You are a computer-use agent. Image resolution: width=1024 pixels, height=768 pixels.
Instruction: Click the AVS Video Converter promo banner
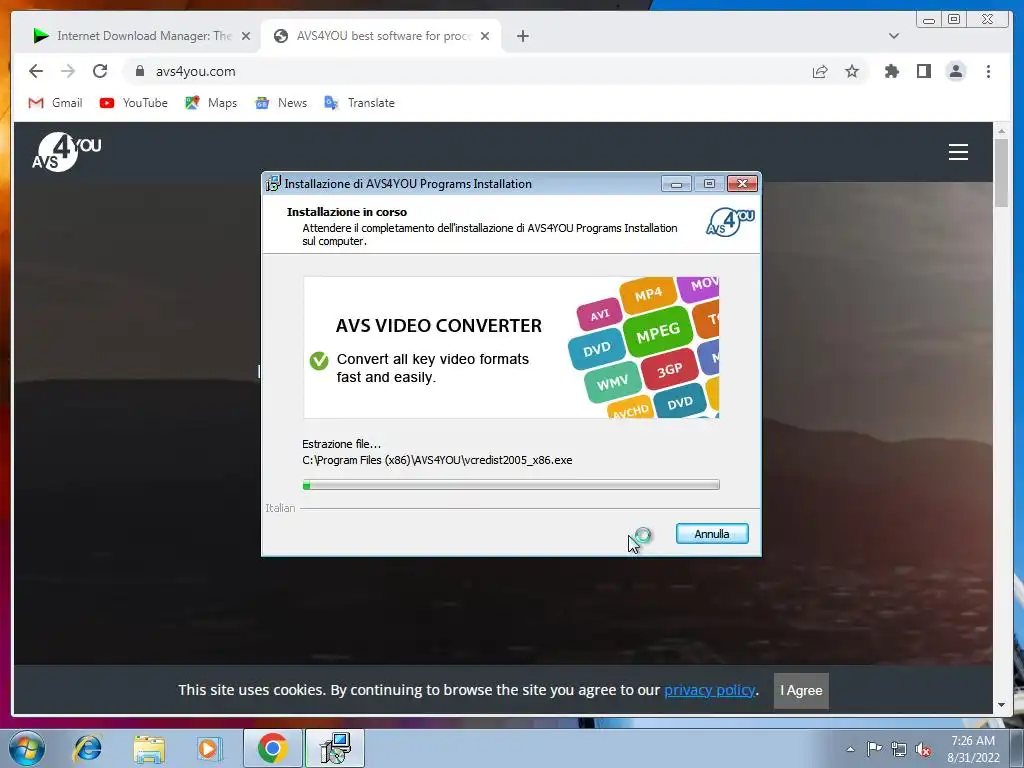click(511, 347)
